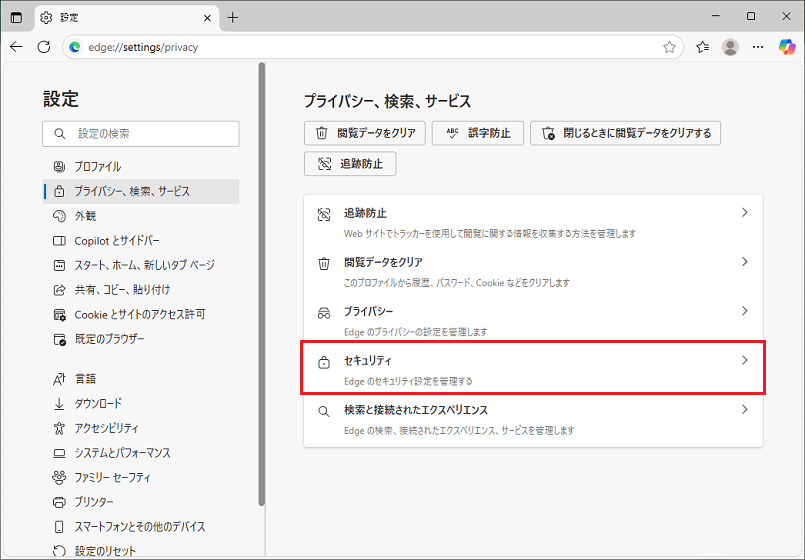Viewport: 805px width, 560px height.
Task: Open the profile avatar icon
Action: pos(730,47)
